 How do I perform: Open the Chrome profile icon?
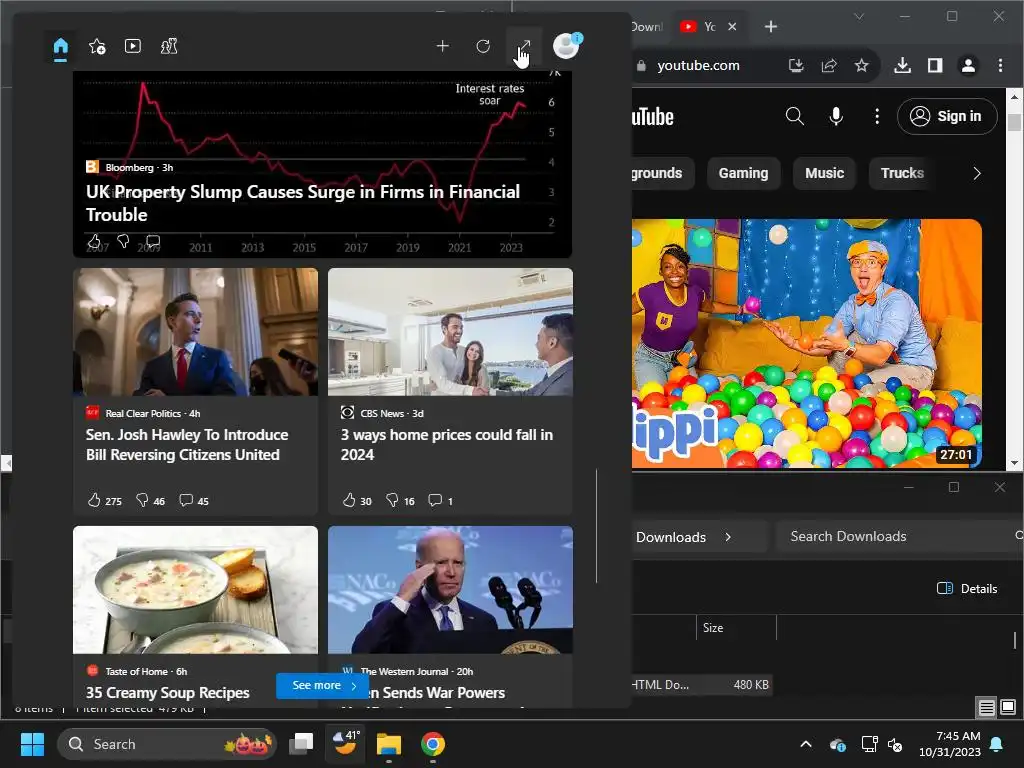click(968, 65)
